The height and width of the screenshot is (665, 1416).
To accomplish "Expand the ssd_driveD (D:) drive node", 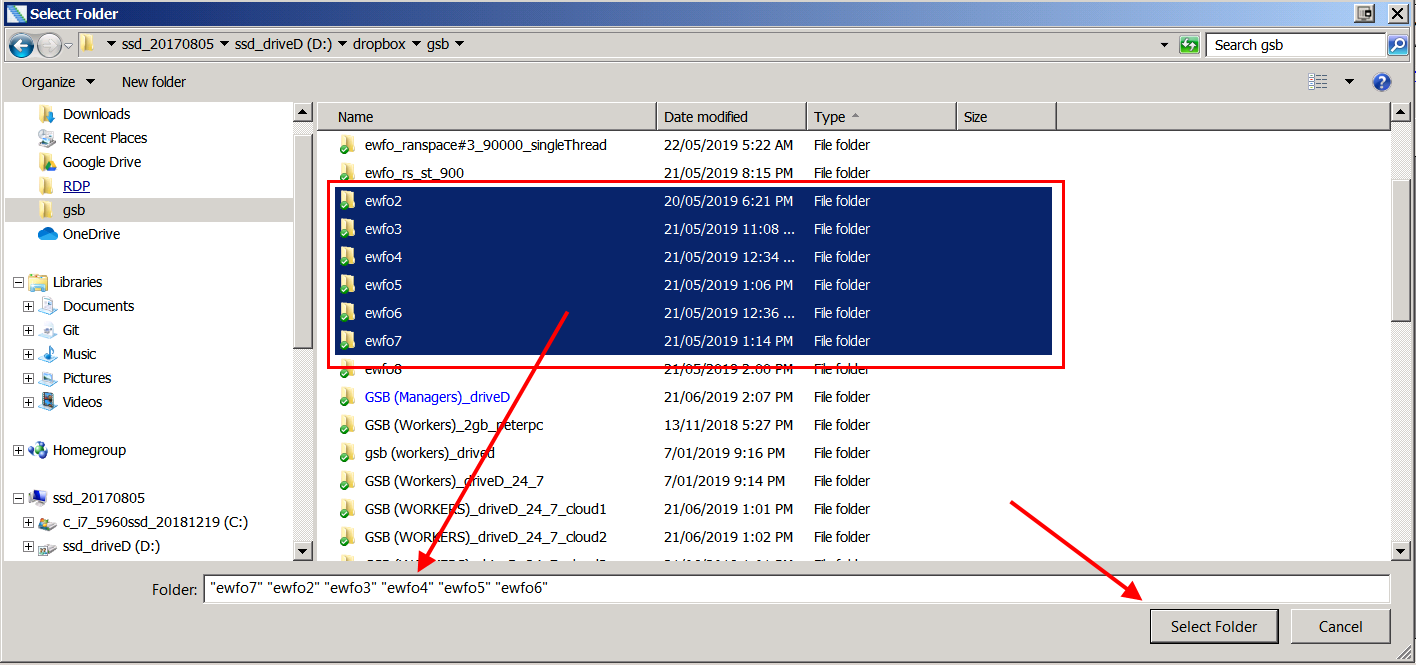I will pyautogui.click(x=28, y=546).
